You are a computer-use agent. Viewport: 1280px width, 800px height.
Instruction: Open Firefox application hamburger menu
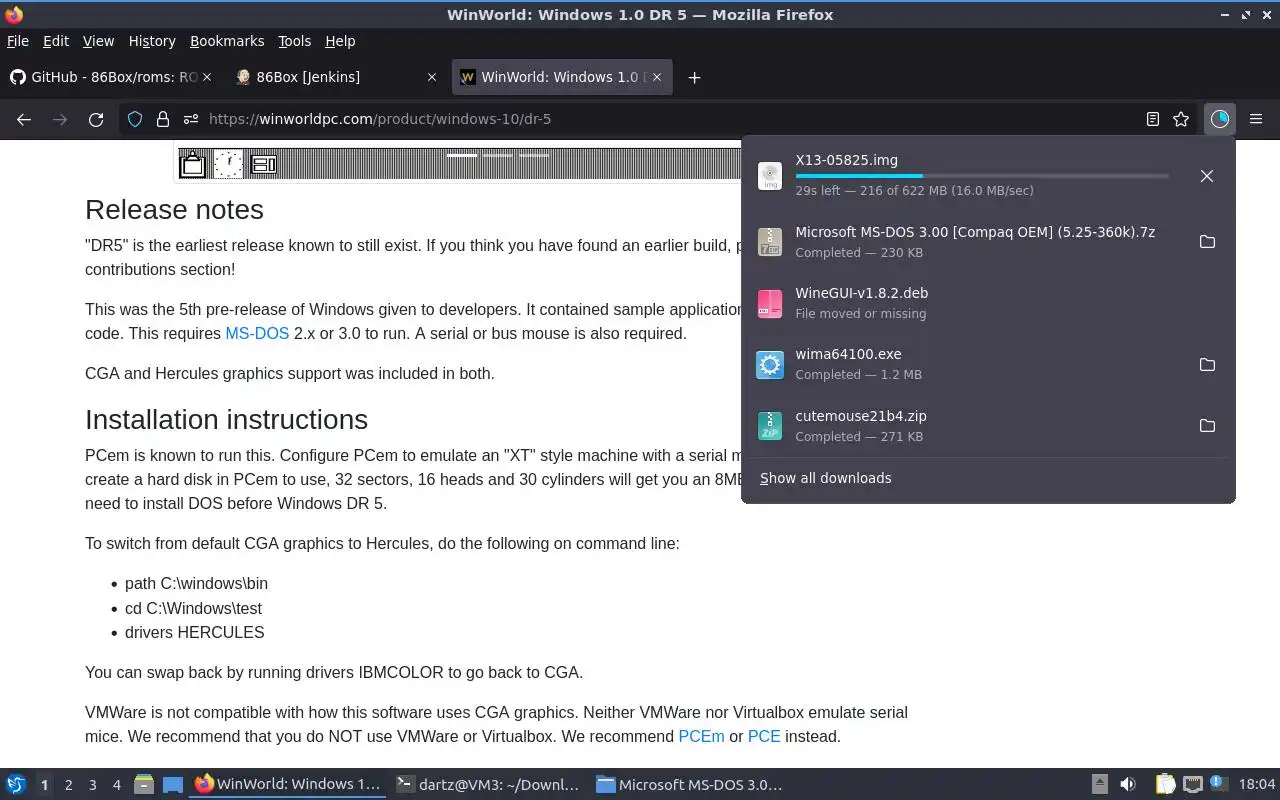pyautogui.click(x=1256, y=119)
